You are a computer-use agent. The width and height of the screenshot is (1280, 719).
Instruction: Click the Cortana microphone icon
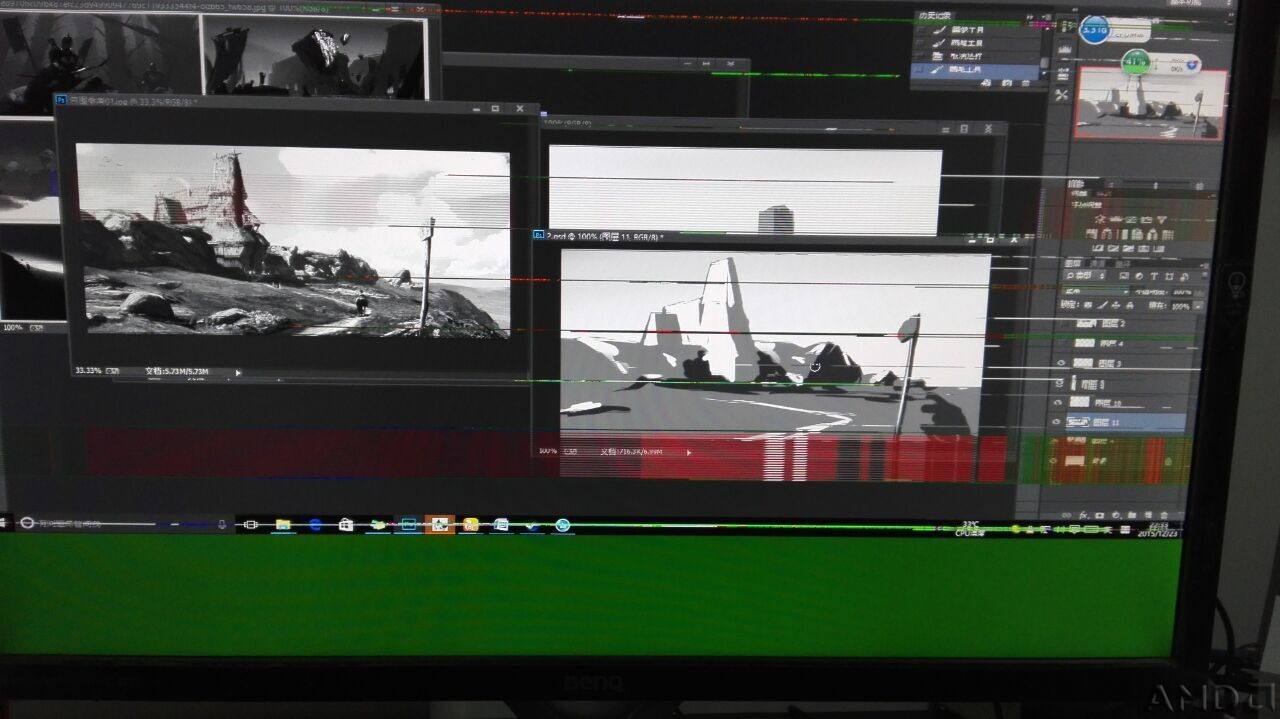[x=221, y=523]
